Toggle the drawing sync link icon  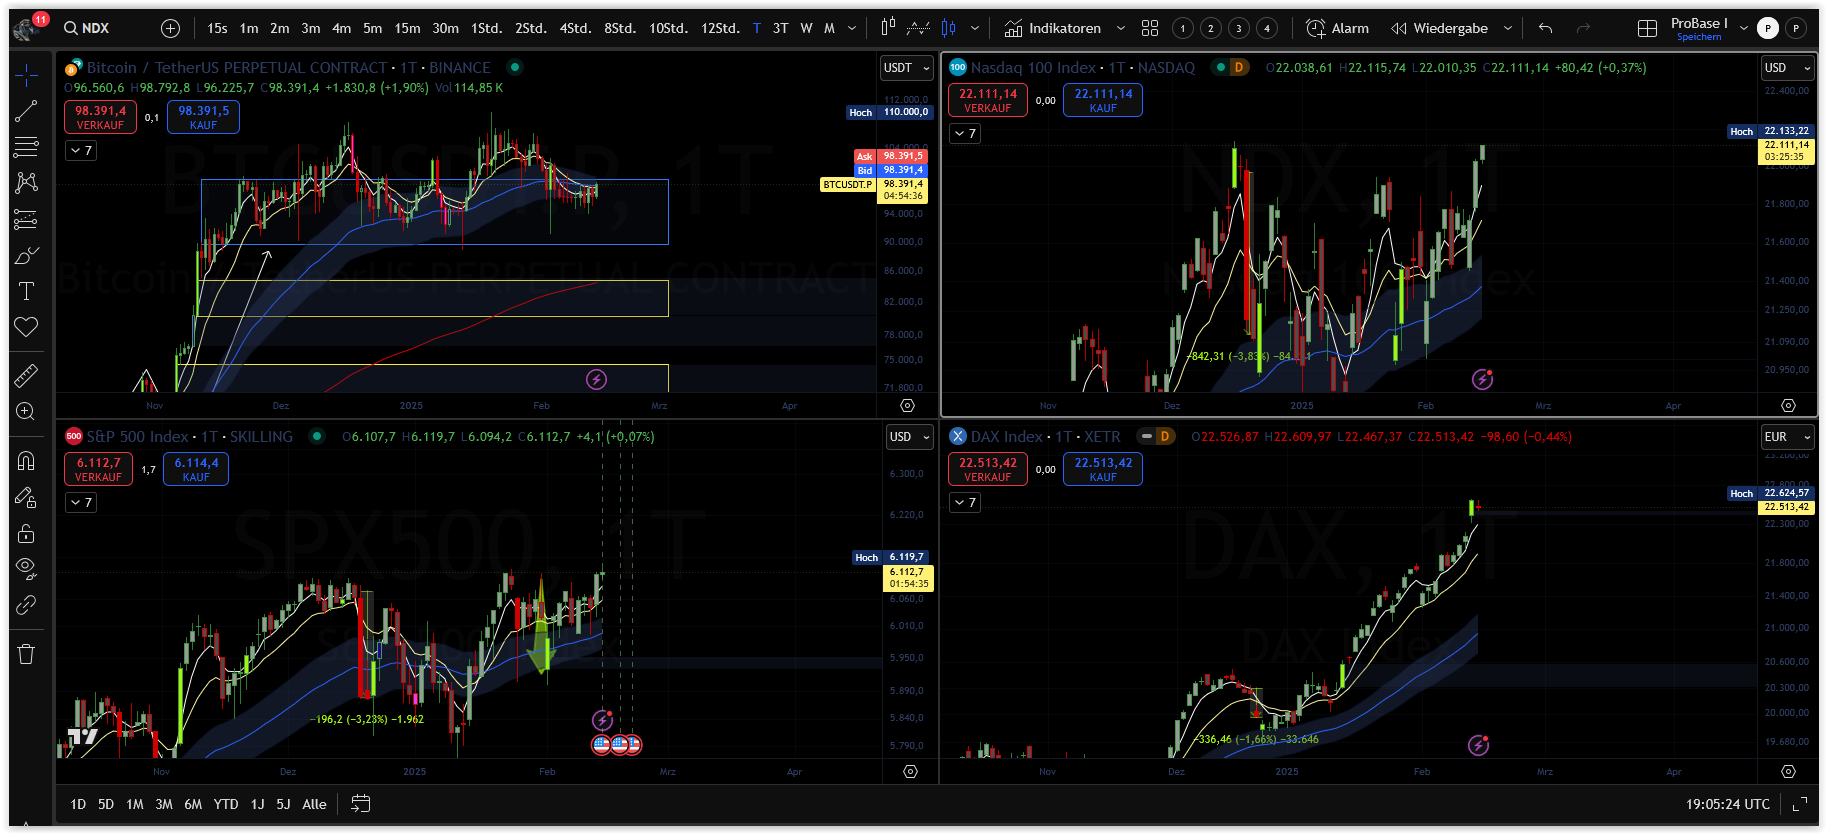(27, 605)
